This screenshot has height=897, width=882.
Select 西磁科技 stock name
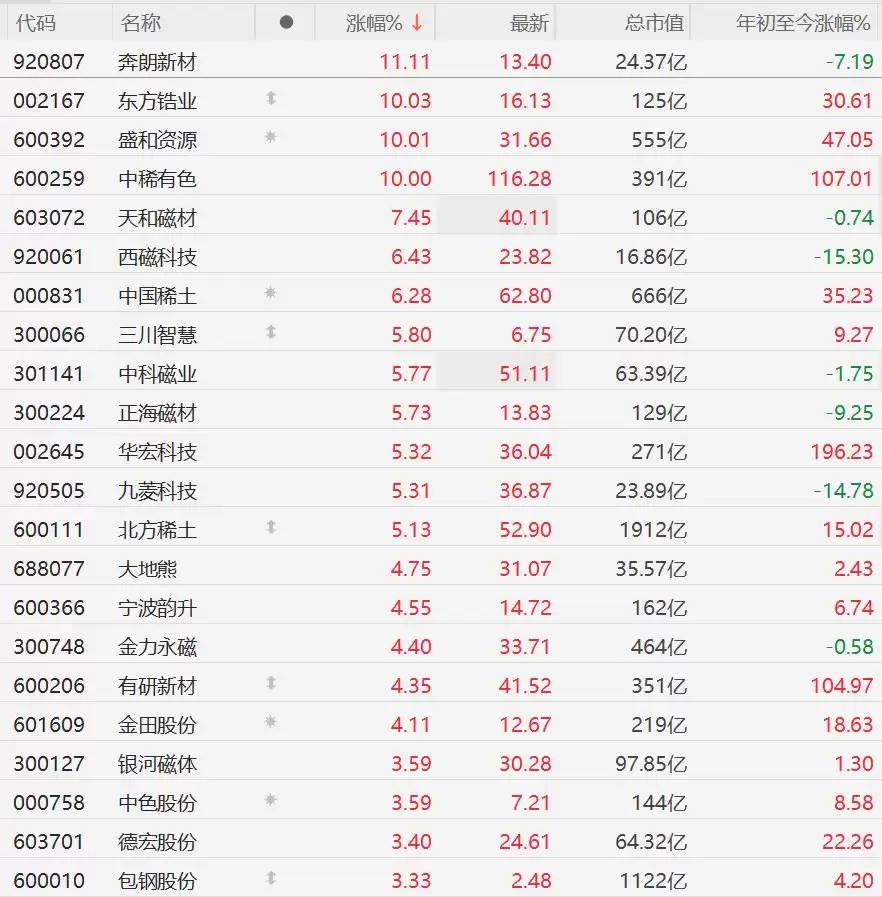click(157, 257)
